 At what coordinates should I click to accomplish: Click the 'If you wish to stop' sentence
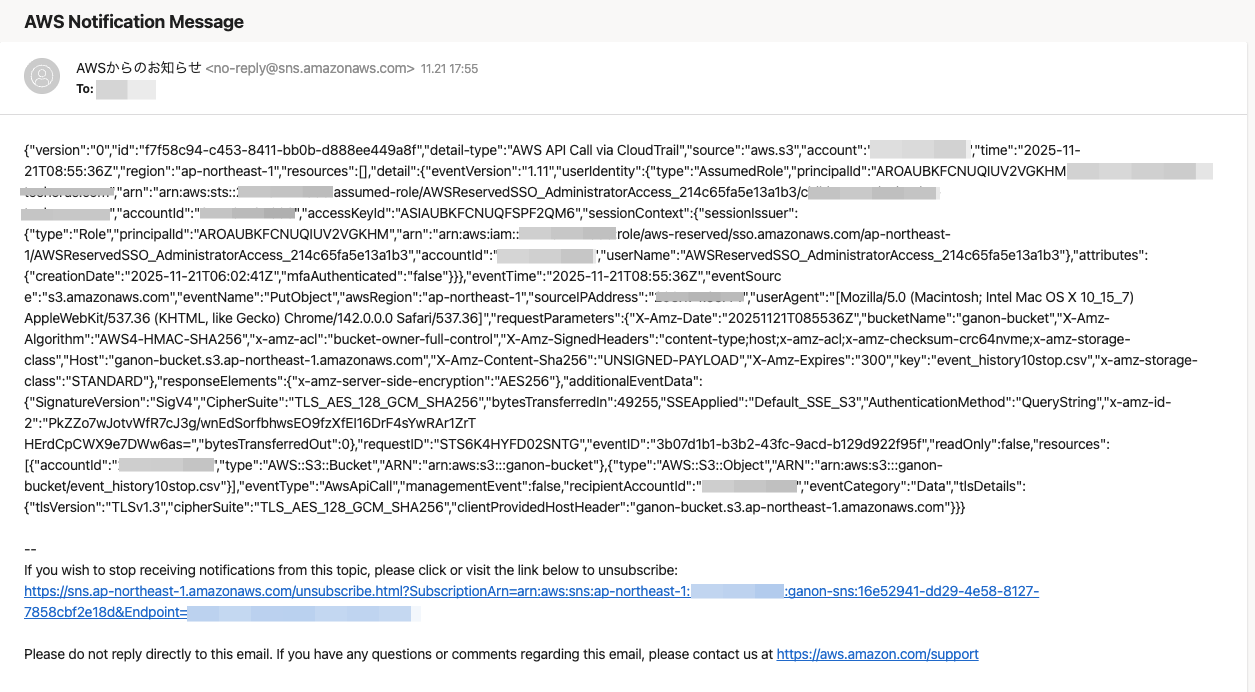pyautogui.click(x=350, y=570)
